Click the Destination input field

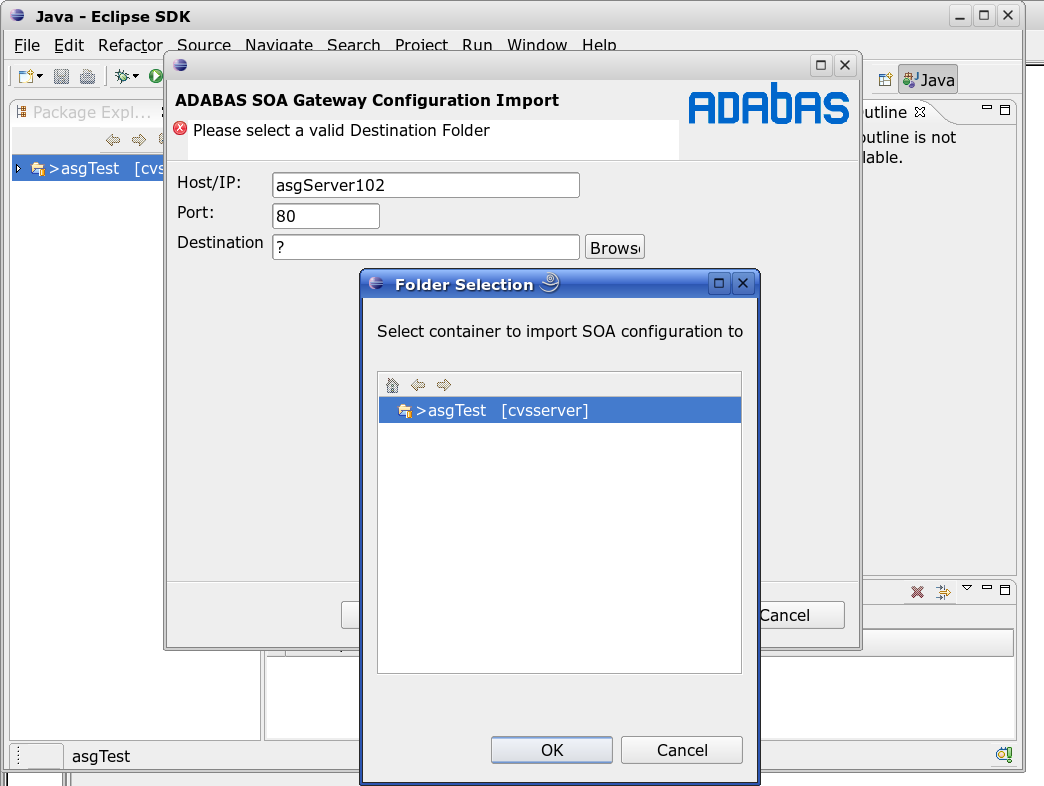click(x=425, y=247)
